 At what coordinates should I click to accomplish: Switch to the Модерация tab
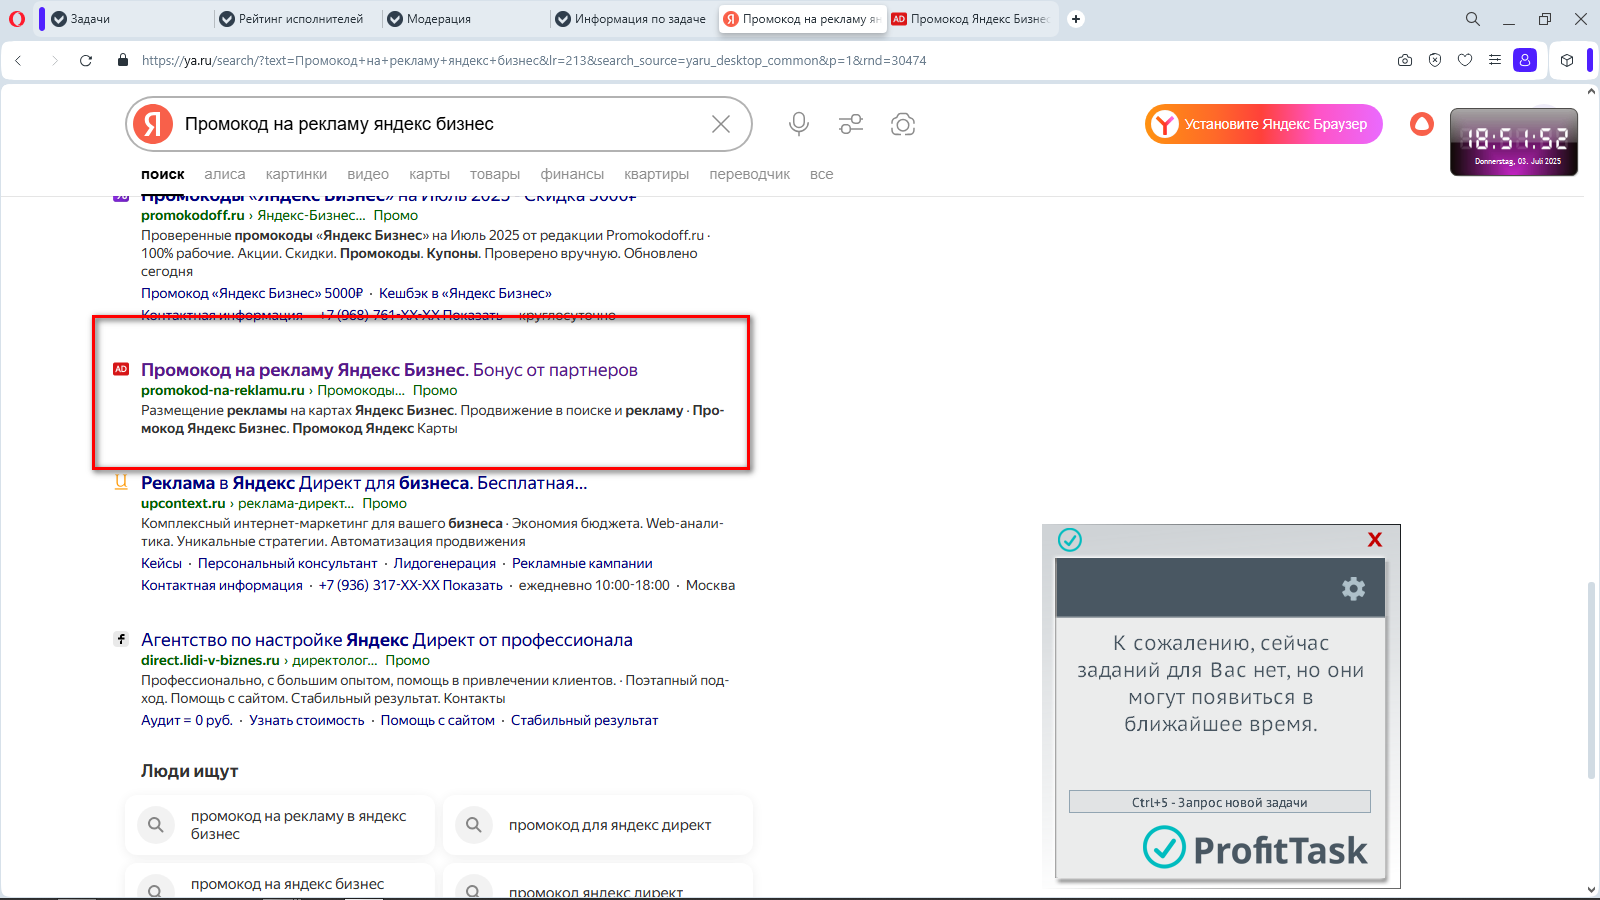click(x=463, y=19)
